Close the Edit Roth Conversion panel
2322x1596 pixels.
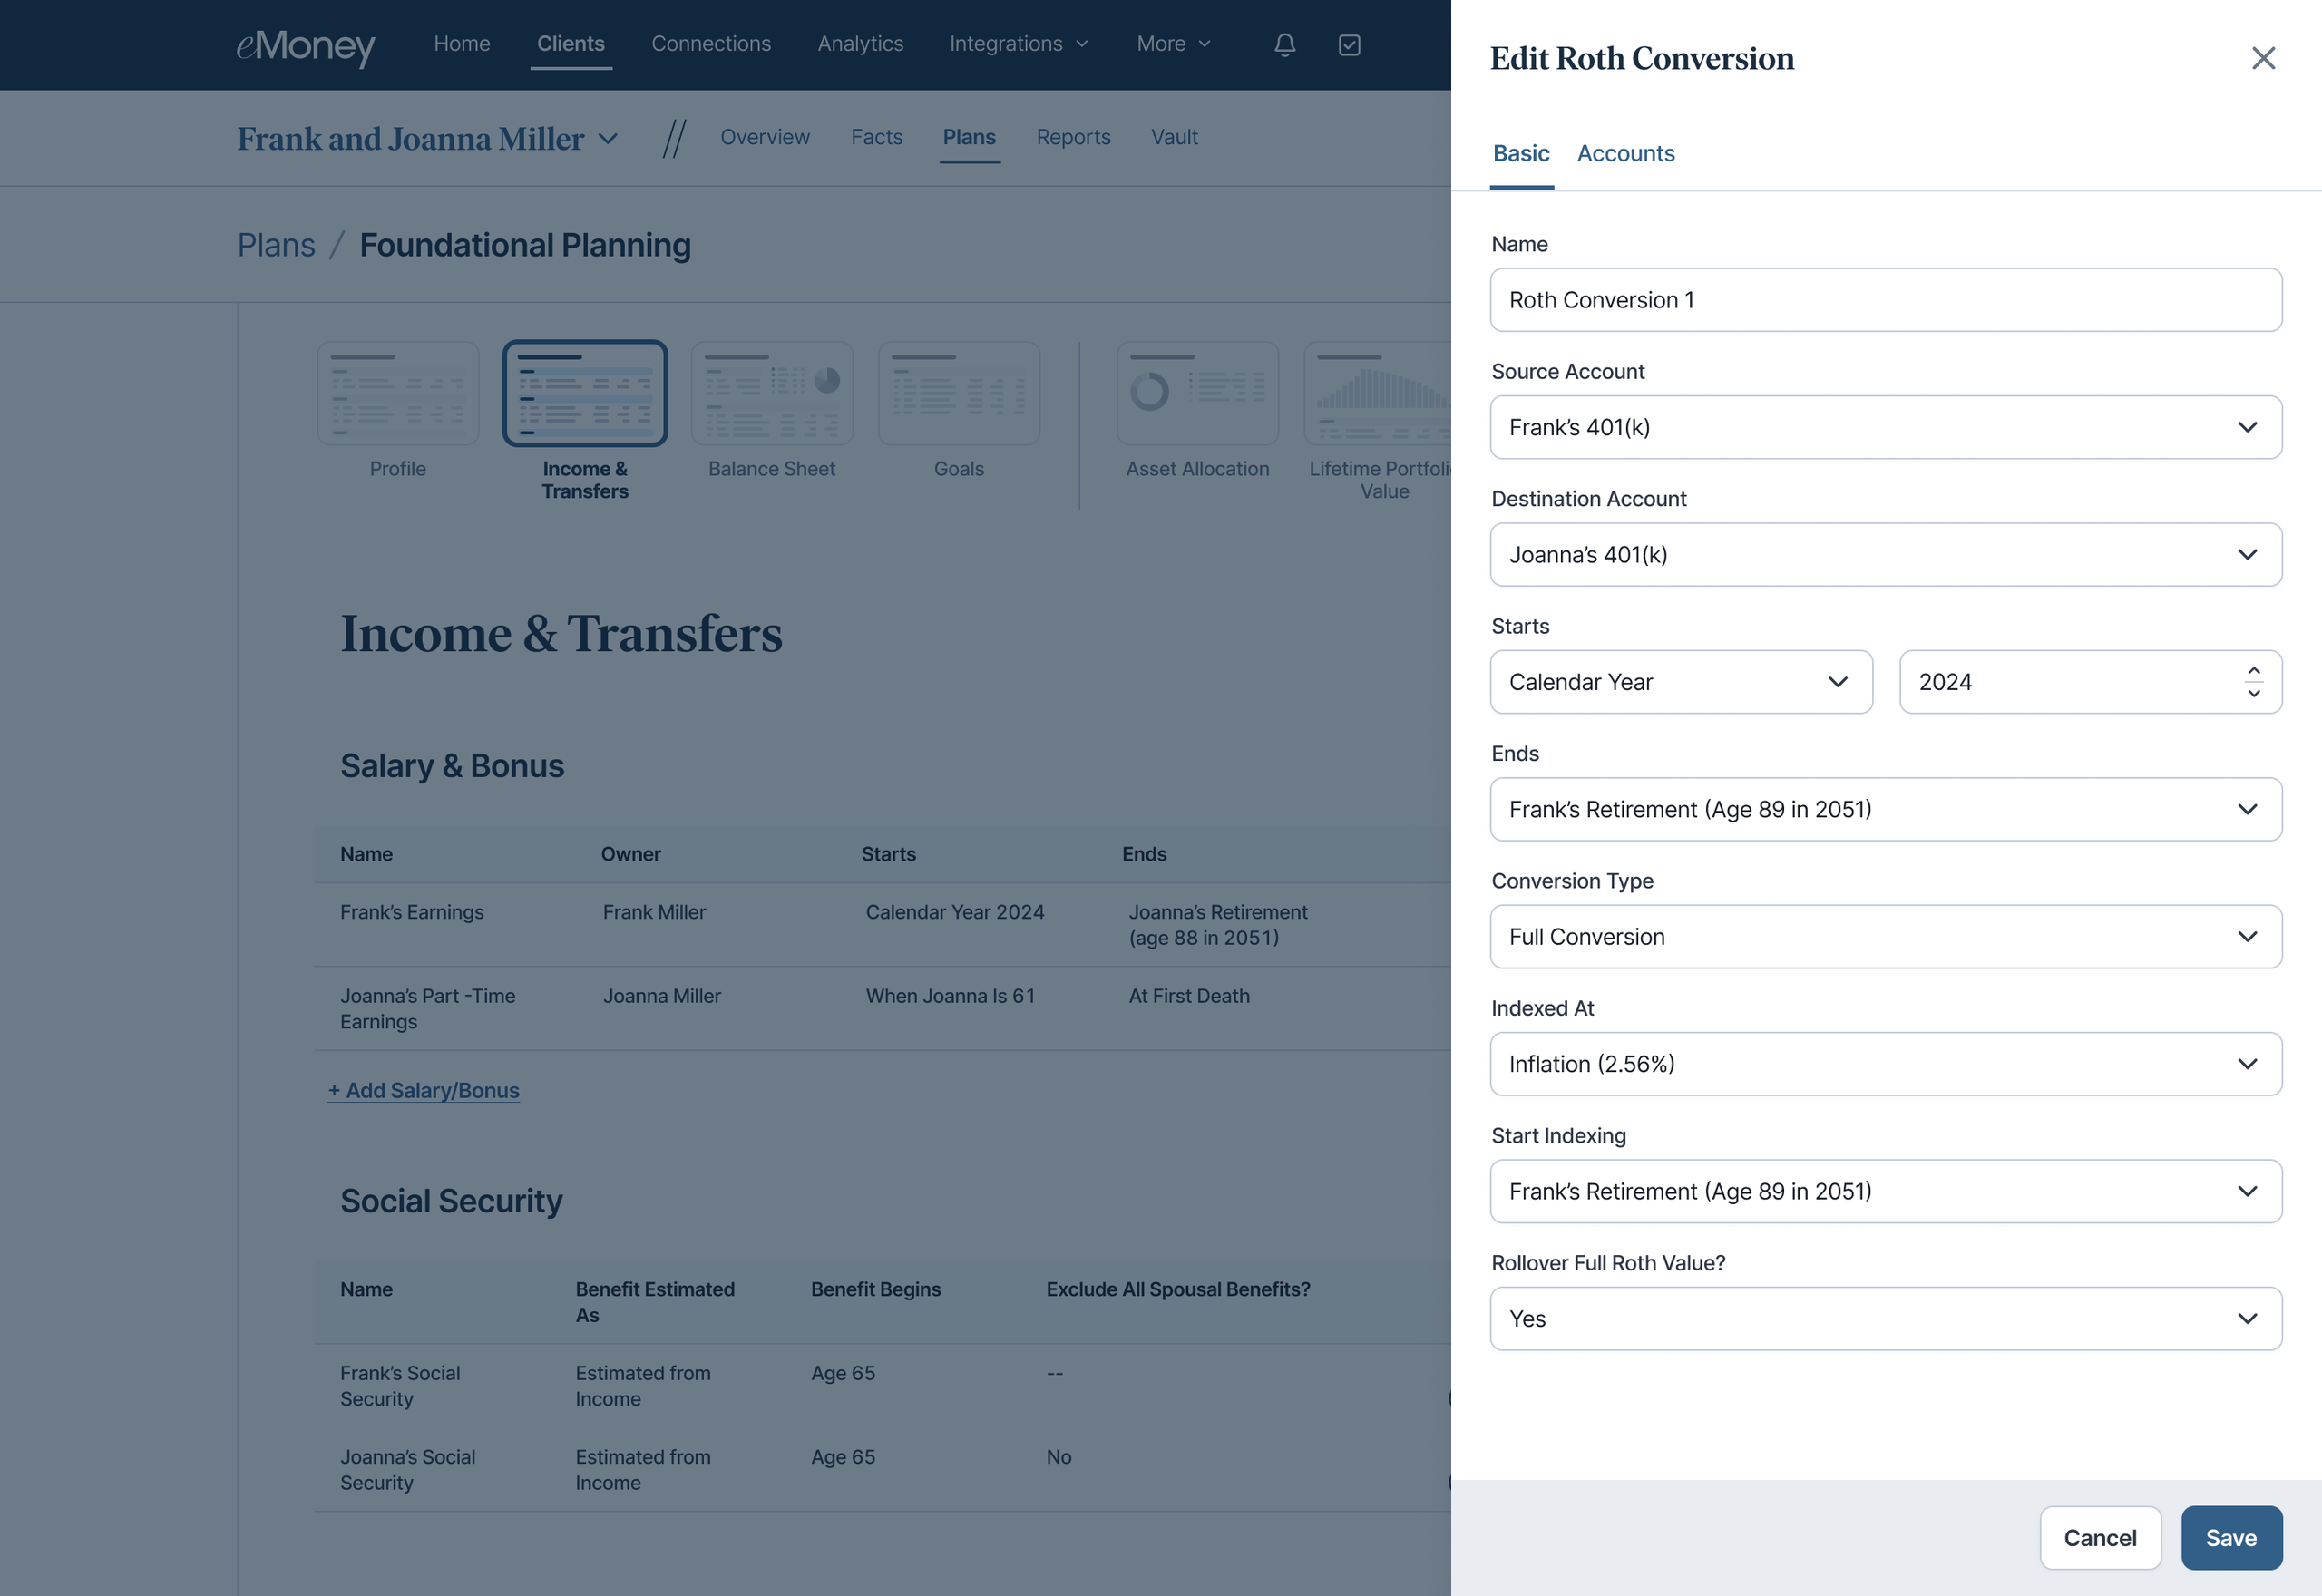tap(2263, 58)
